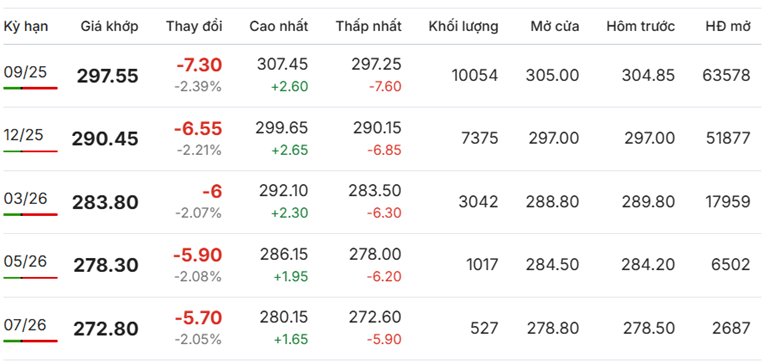
Task: Click the Cao nhất column header
Action: [278, 26]
